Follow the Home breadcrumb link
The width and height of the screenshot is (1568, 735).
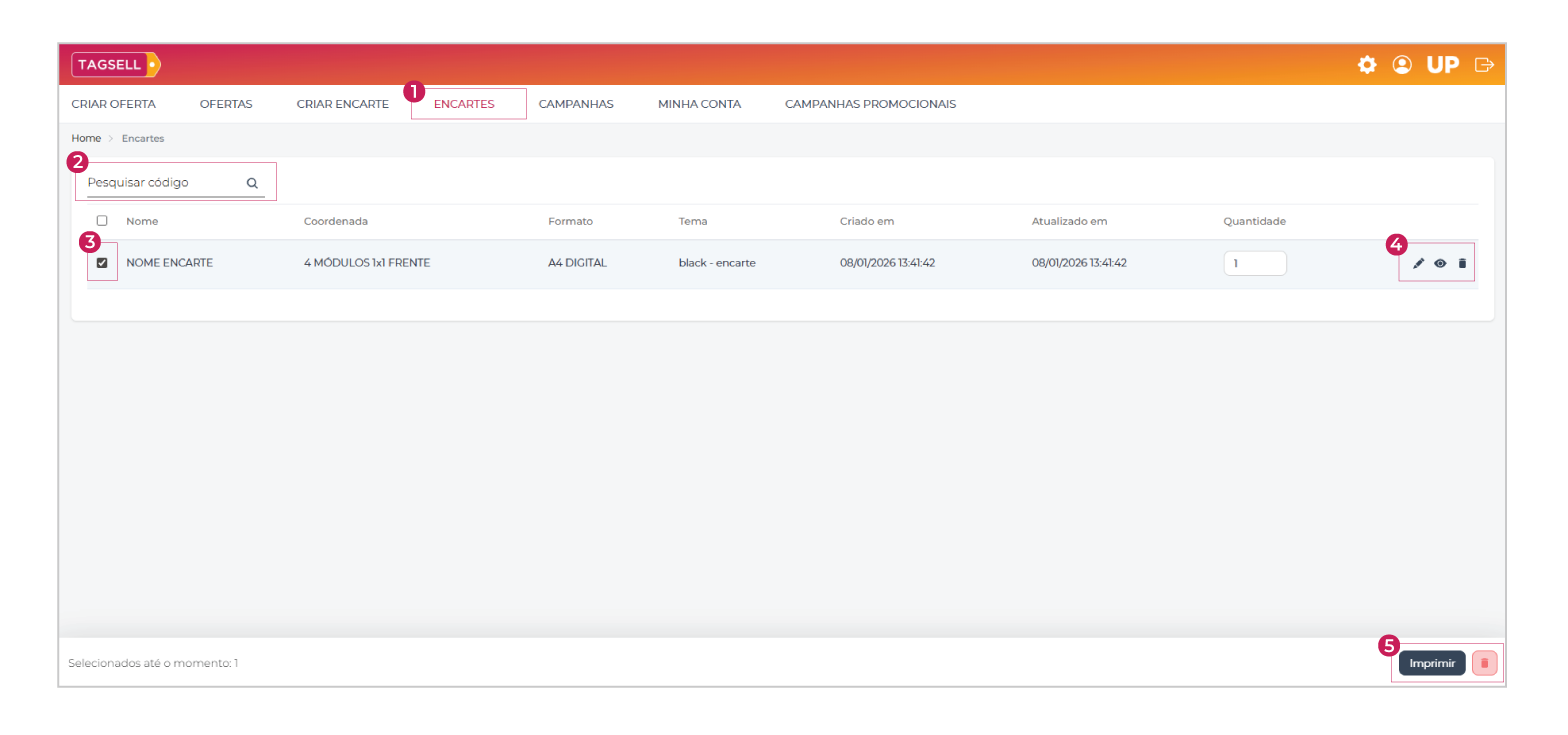(86, 138)
